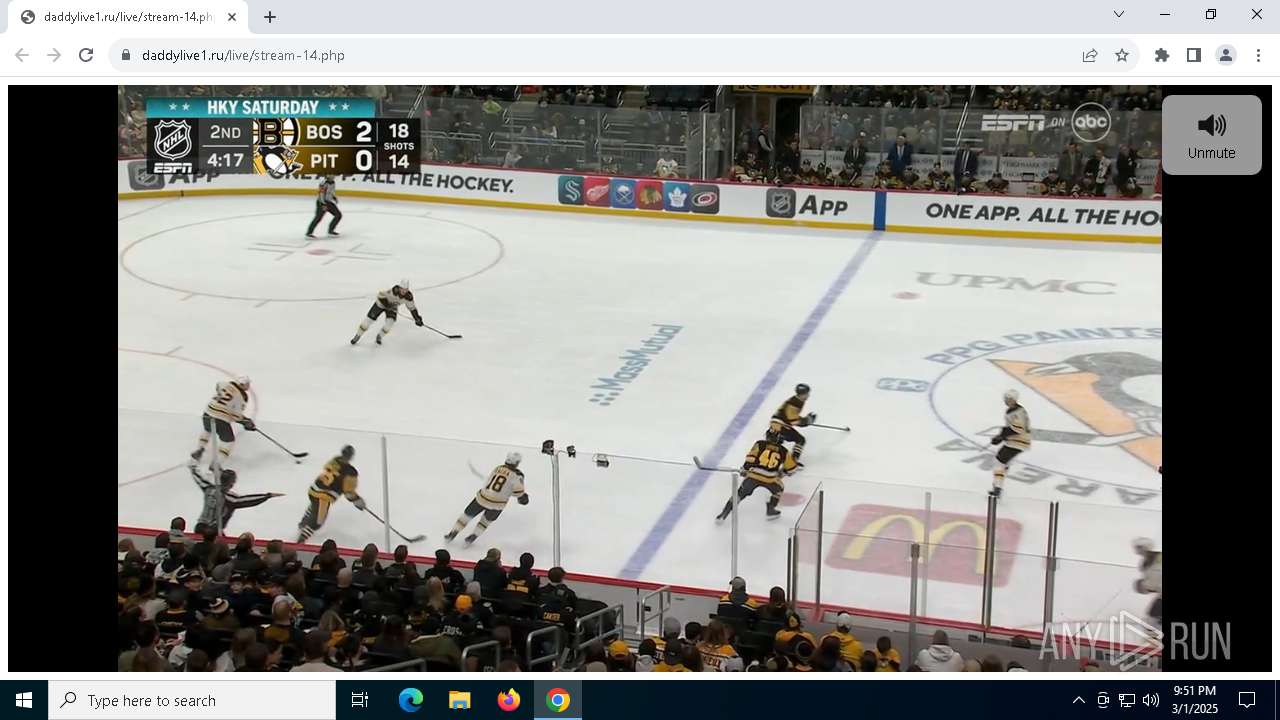Restore down the Chrome window

[x=1211, y=14]
